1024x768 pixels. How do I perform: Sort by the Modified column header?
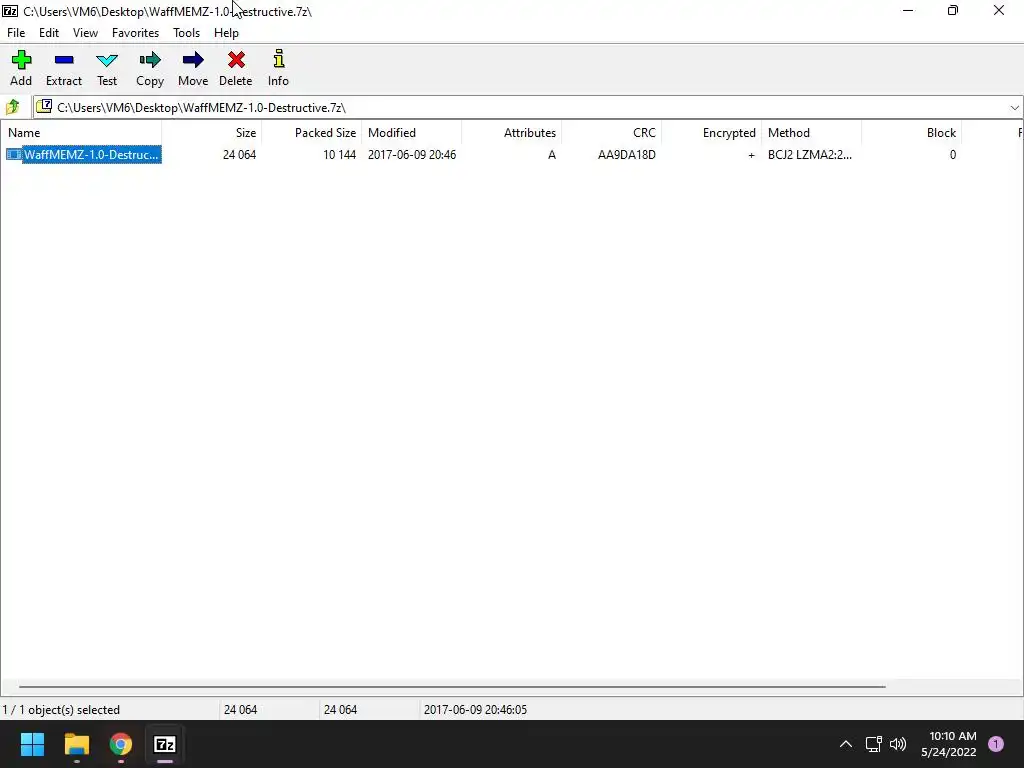click(x=411, y=133)
